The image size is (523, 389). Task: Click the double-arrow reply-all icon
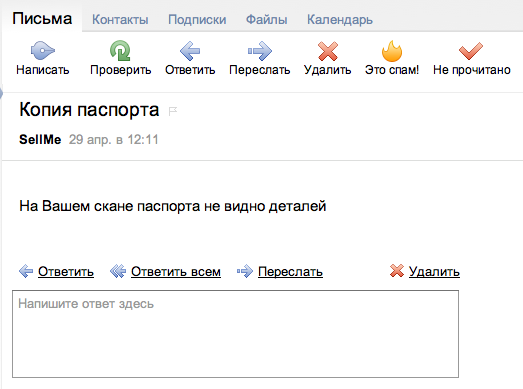118,271
